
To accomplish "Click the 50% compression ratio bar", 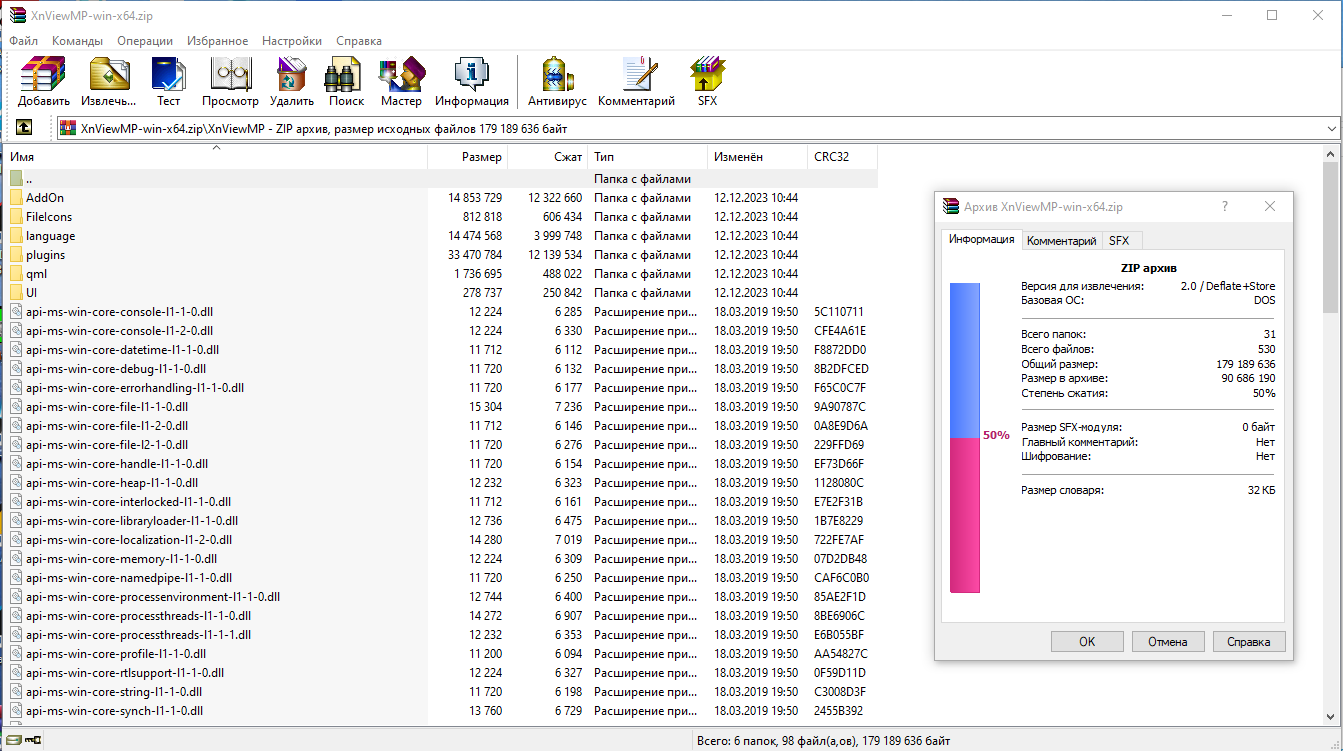I will [x=964, y=437].
